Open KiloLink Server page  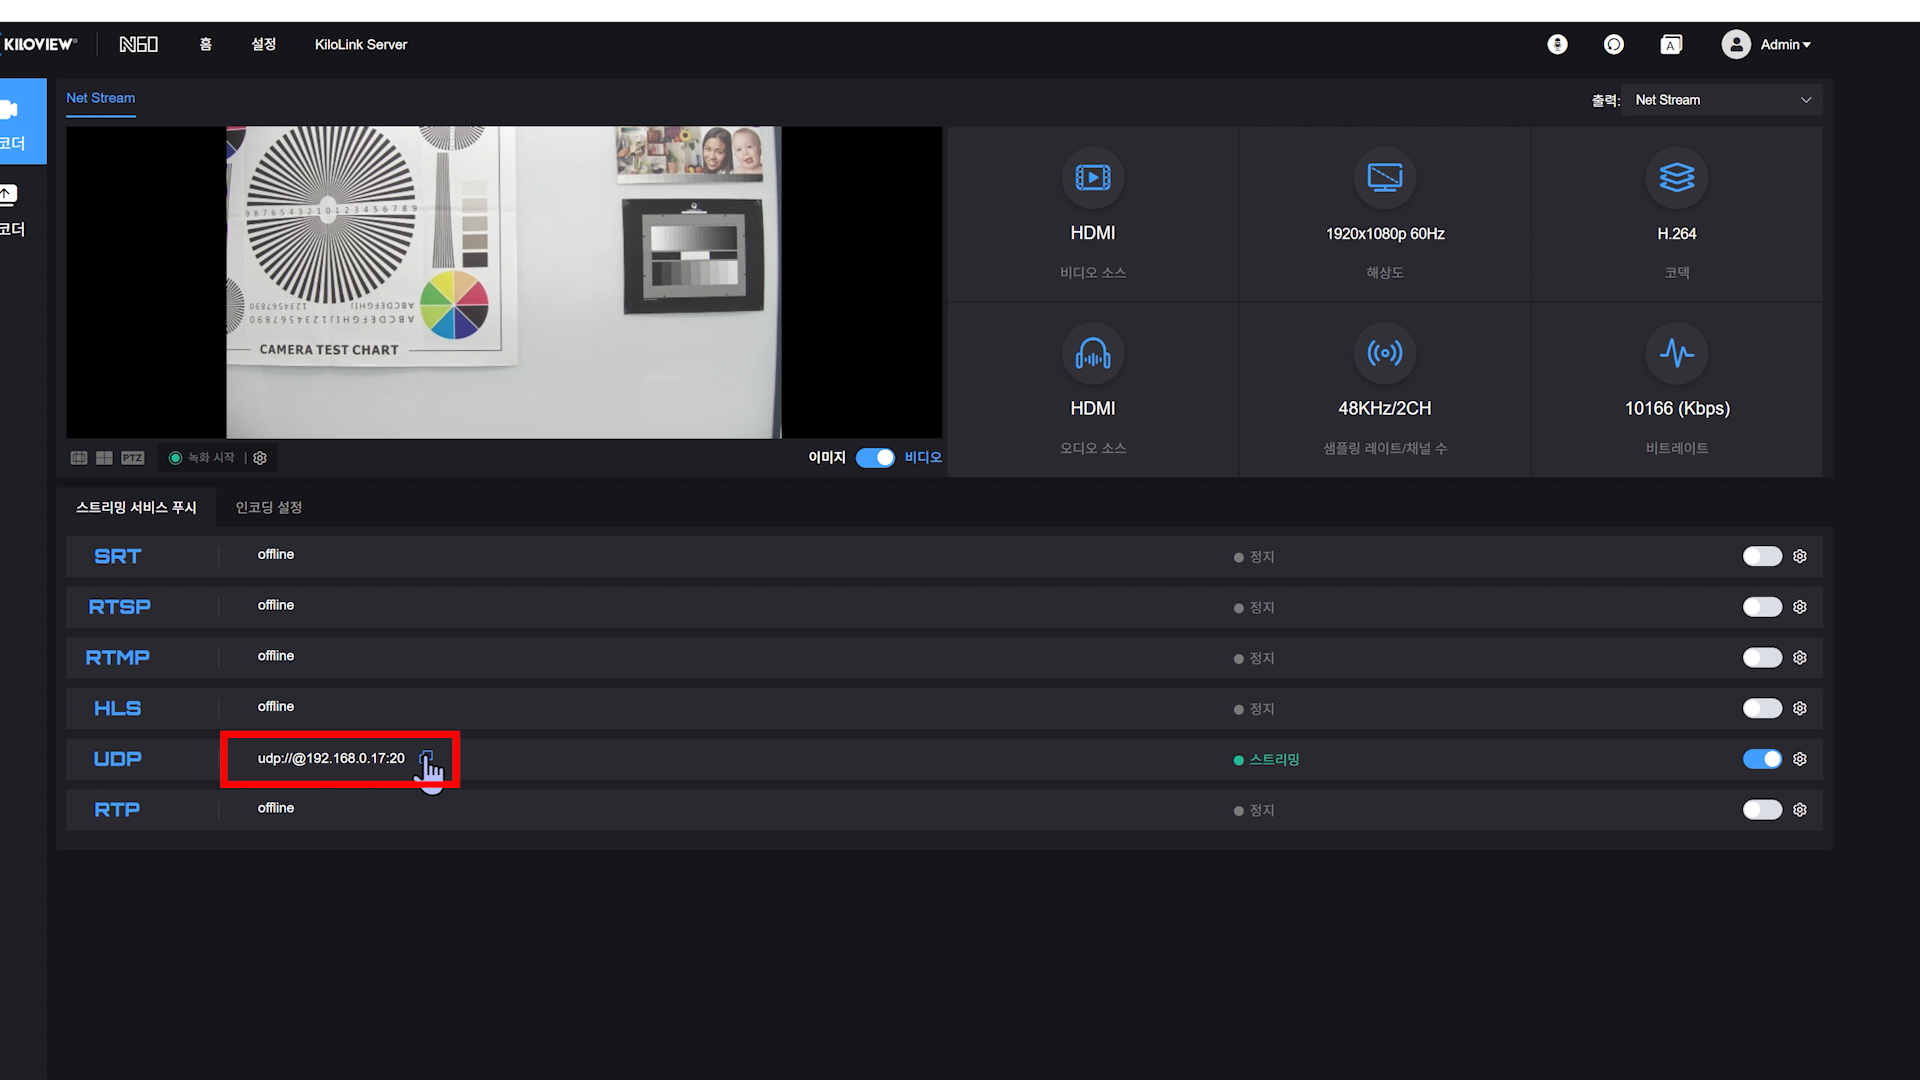click(x=360, y=44)
